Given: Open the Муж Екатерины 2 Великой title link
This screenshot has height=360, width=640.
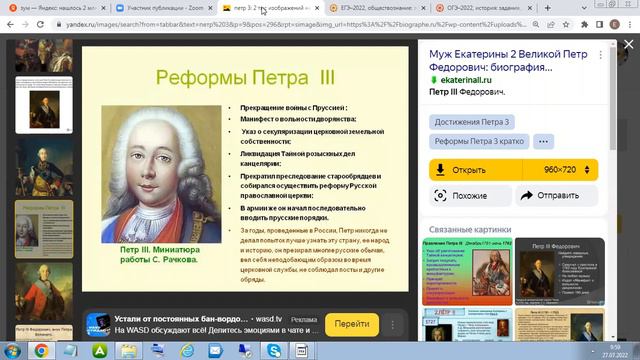Looking at the screenshot, I should point(508,60).
